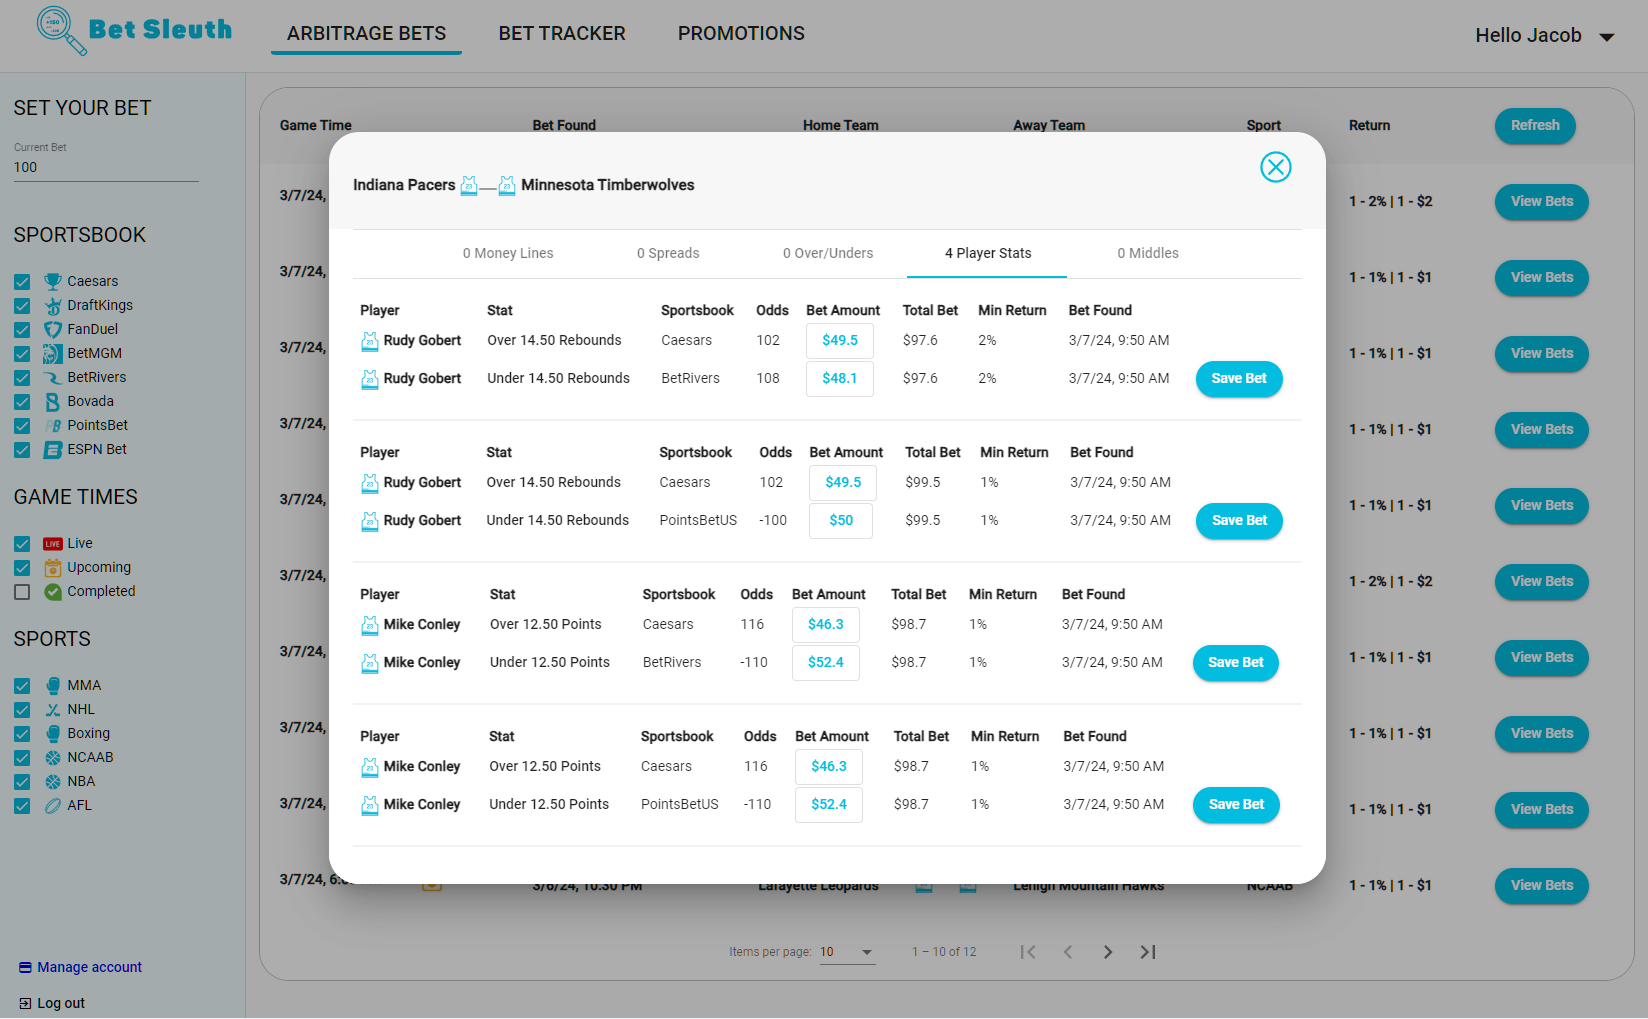Go to next page of results

pos(1108,952)
